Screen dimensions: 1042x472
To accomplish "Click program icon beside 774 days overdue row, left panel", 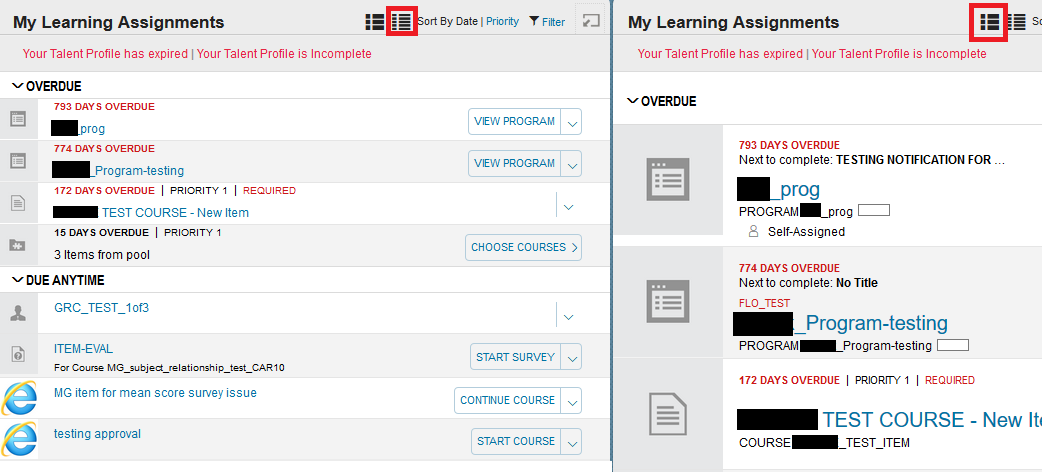I will (x=18, y=161).
